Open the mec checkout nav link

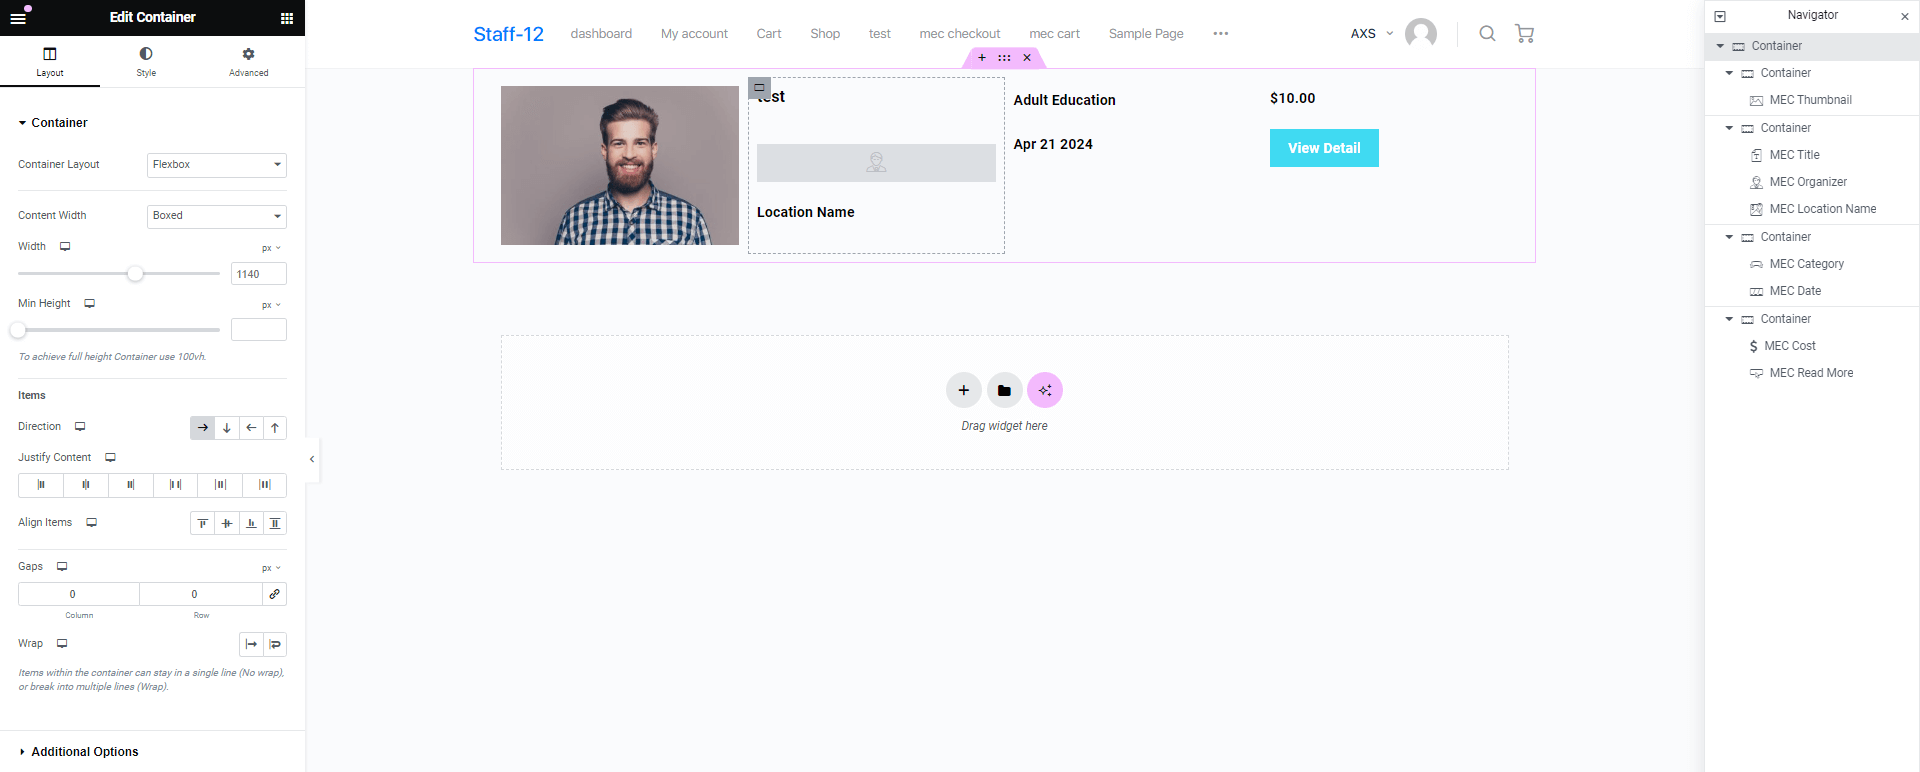[x=959, y=34]
